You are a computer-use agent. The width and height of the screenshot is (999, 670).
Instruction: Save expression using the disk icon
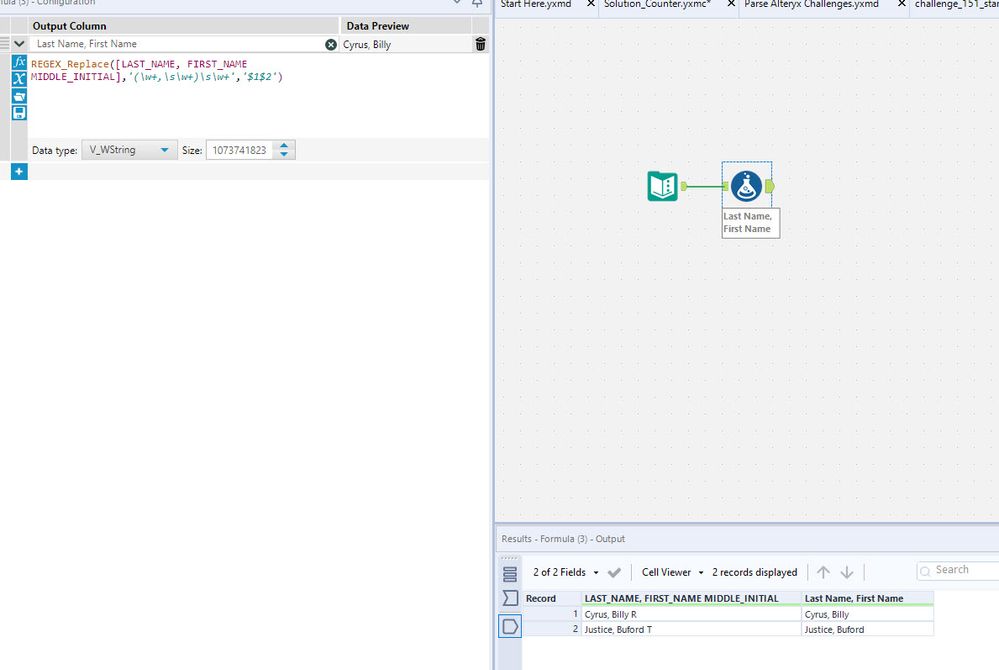point(19,113)
